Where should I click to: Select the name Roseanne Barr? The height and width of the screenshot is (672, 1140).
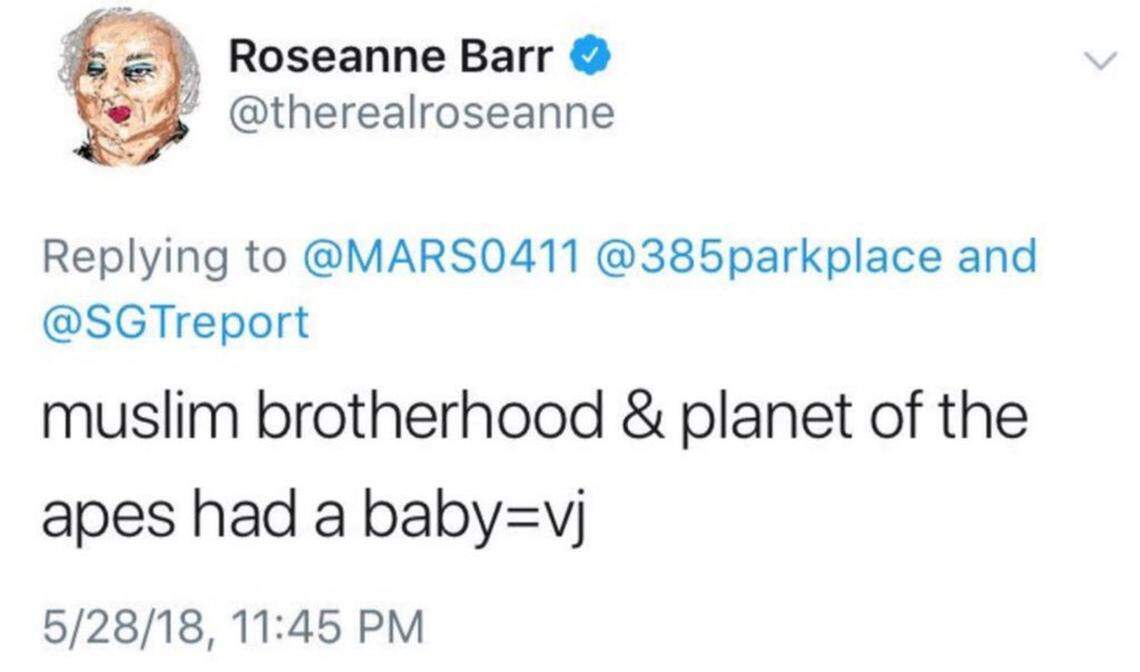pyautogui.click(x=390, y=57)
